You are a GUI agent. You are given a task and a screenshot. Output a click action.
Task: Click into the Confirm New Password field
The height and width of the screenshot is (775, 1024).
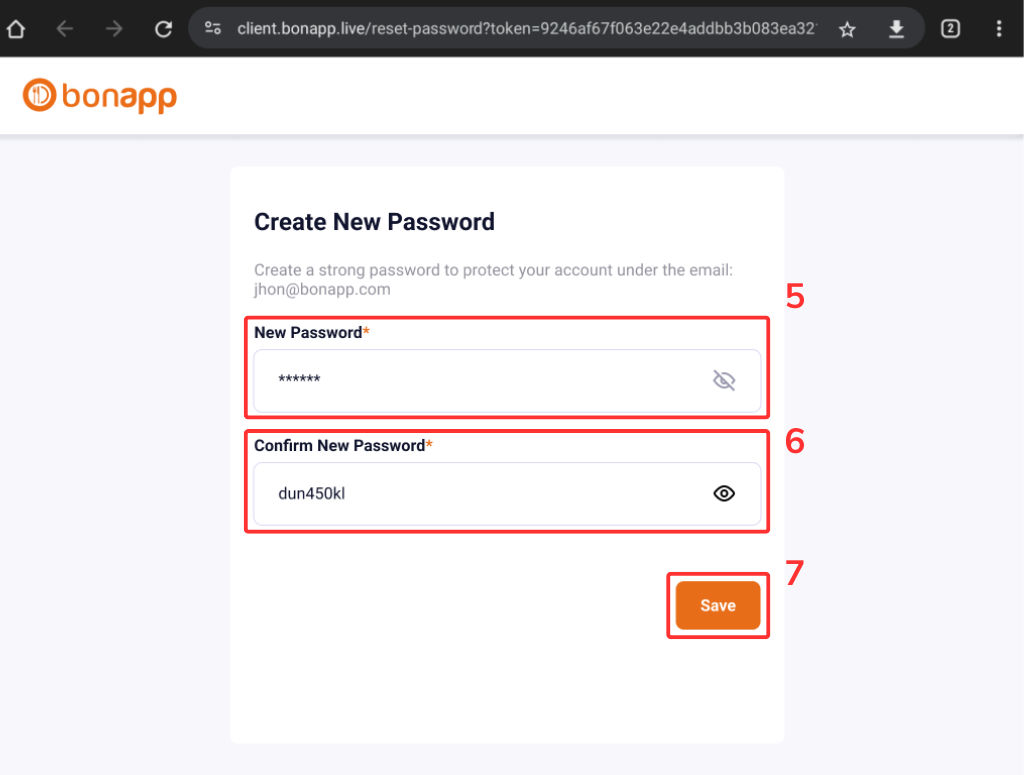(x=480, y=493)
